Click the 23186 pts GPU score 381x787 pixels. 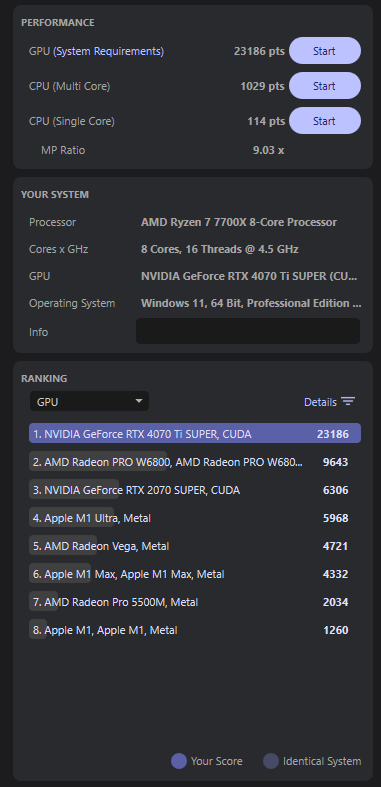click(259, 51)
